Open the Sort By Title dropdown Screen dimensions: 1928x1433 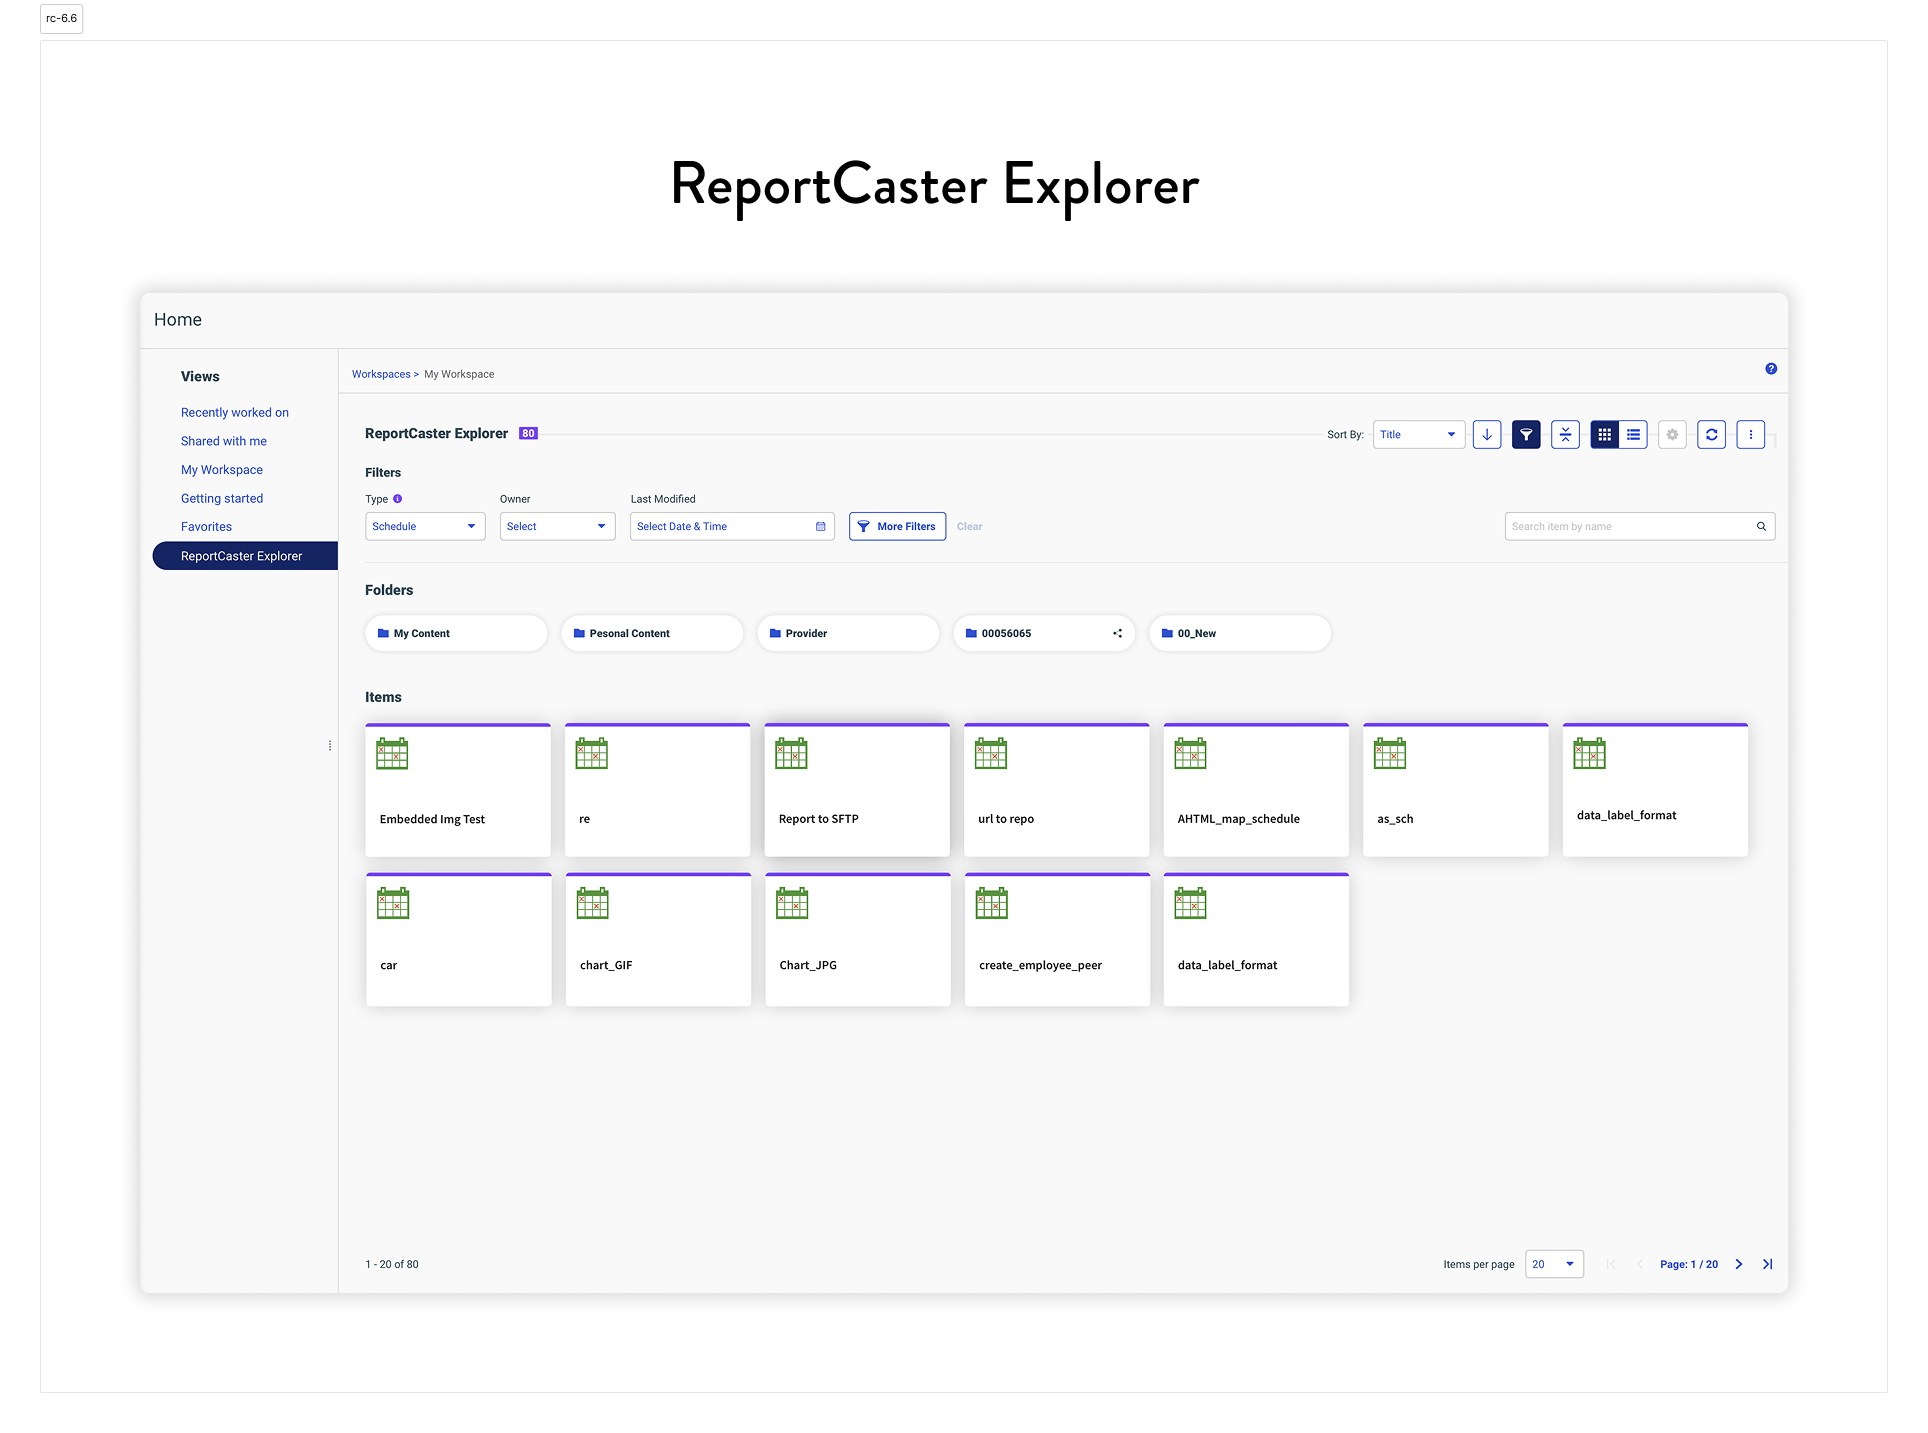1418,435
